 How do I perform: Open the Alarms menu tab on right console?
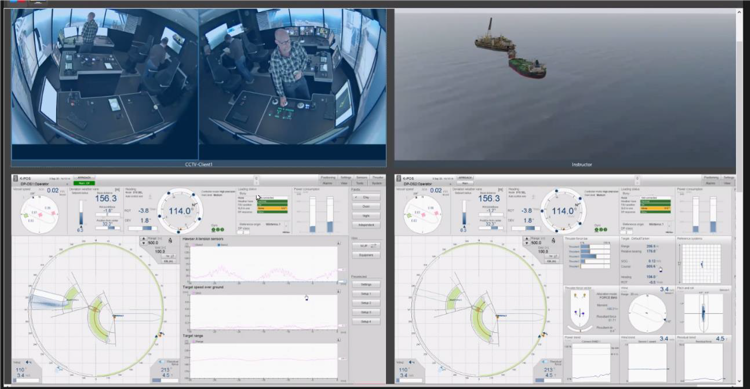point(710,183)
